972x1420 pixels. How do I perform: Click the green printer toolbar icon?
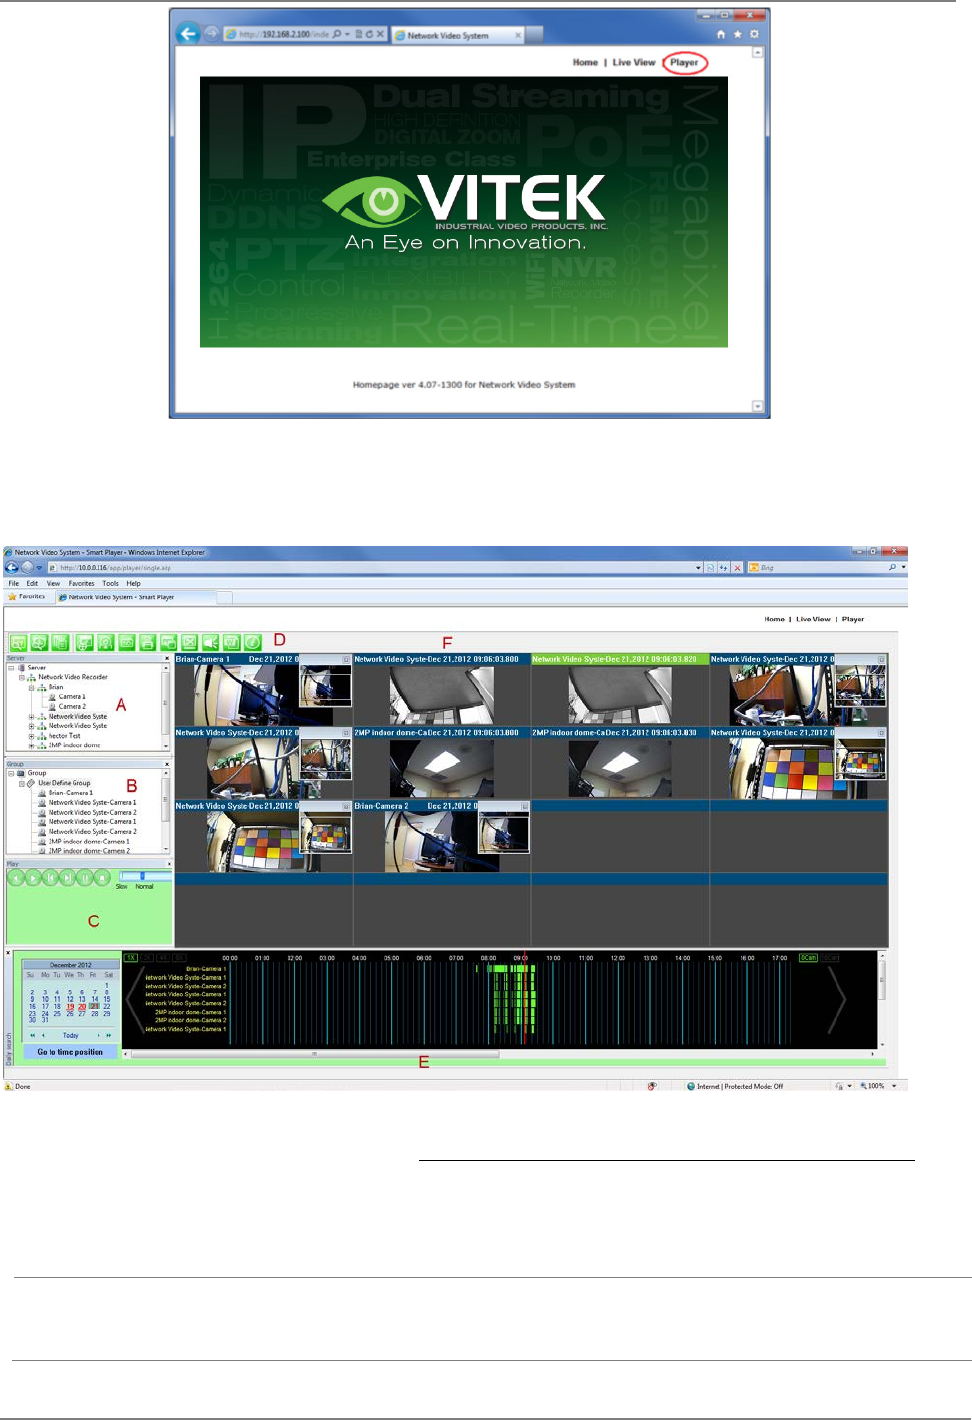tap(147, 642)
